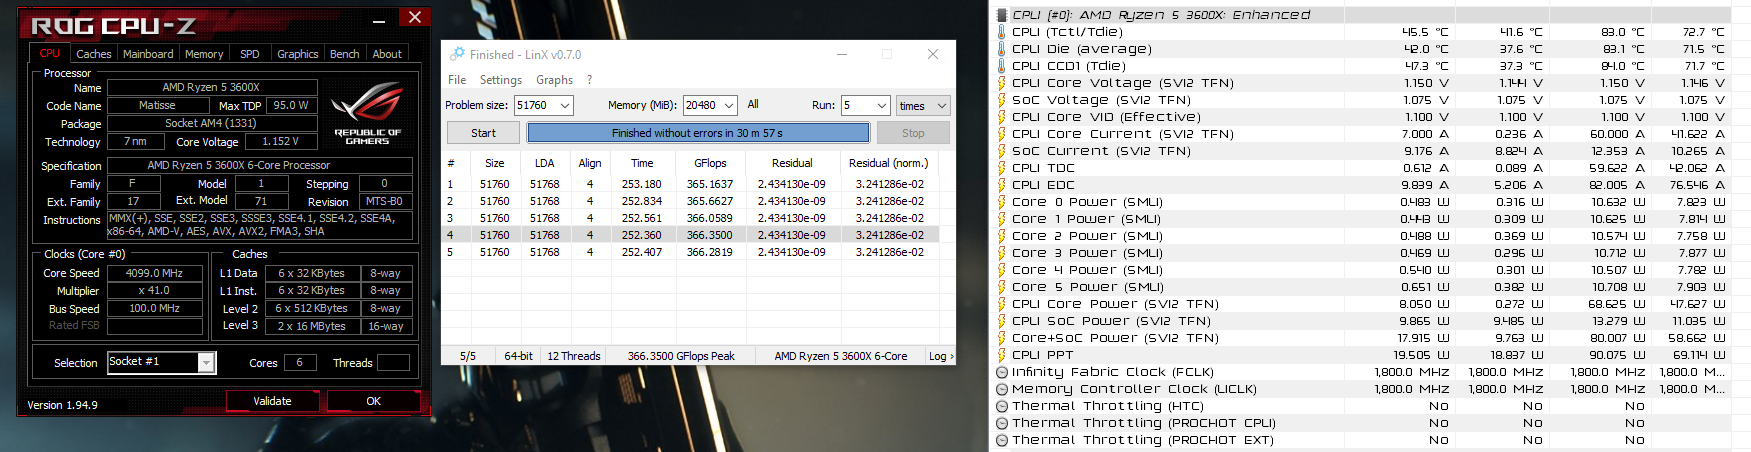Image resolution: width=1751 pixels, height=452 pixels.
Task: Click the bolt icon for CPU SoC Power
Action: coord(1002,321)
